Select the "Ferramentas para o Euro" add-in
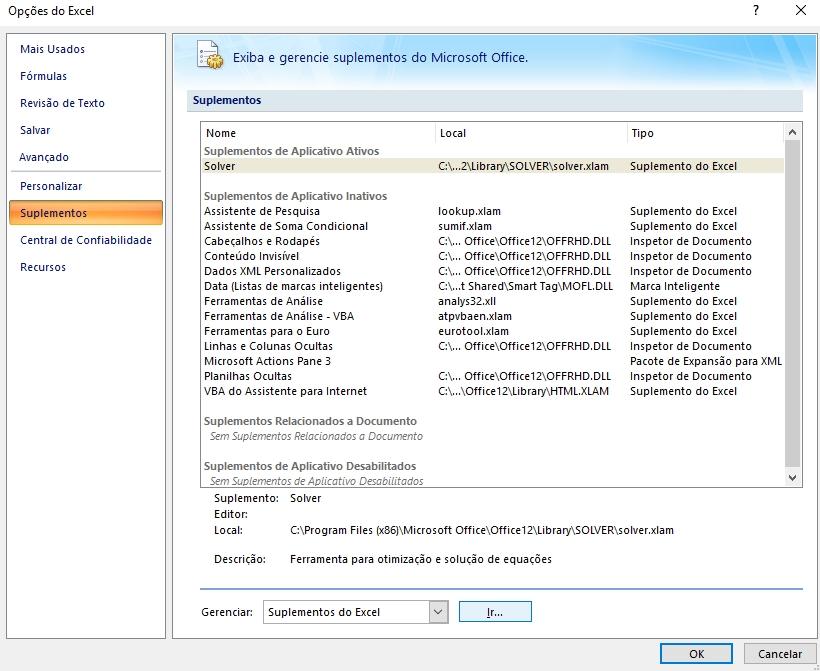The width and height of the screenshot is (820, 671). [300, 331]
